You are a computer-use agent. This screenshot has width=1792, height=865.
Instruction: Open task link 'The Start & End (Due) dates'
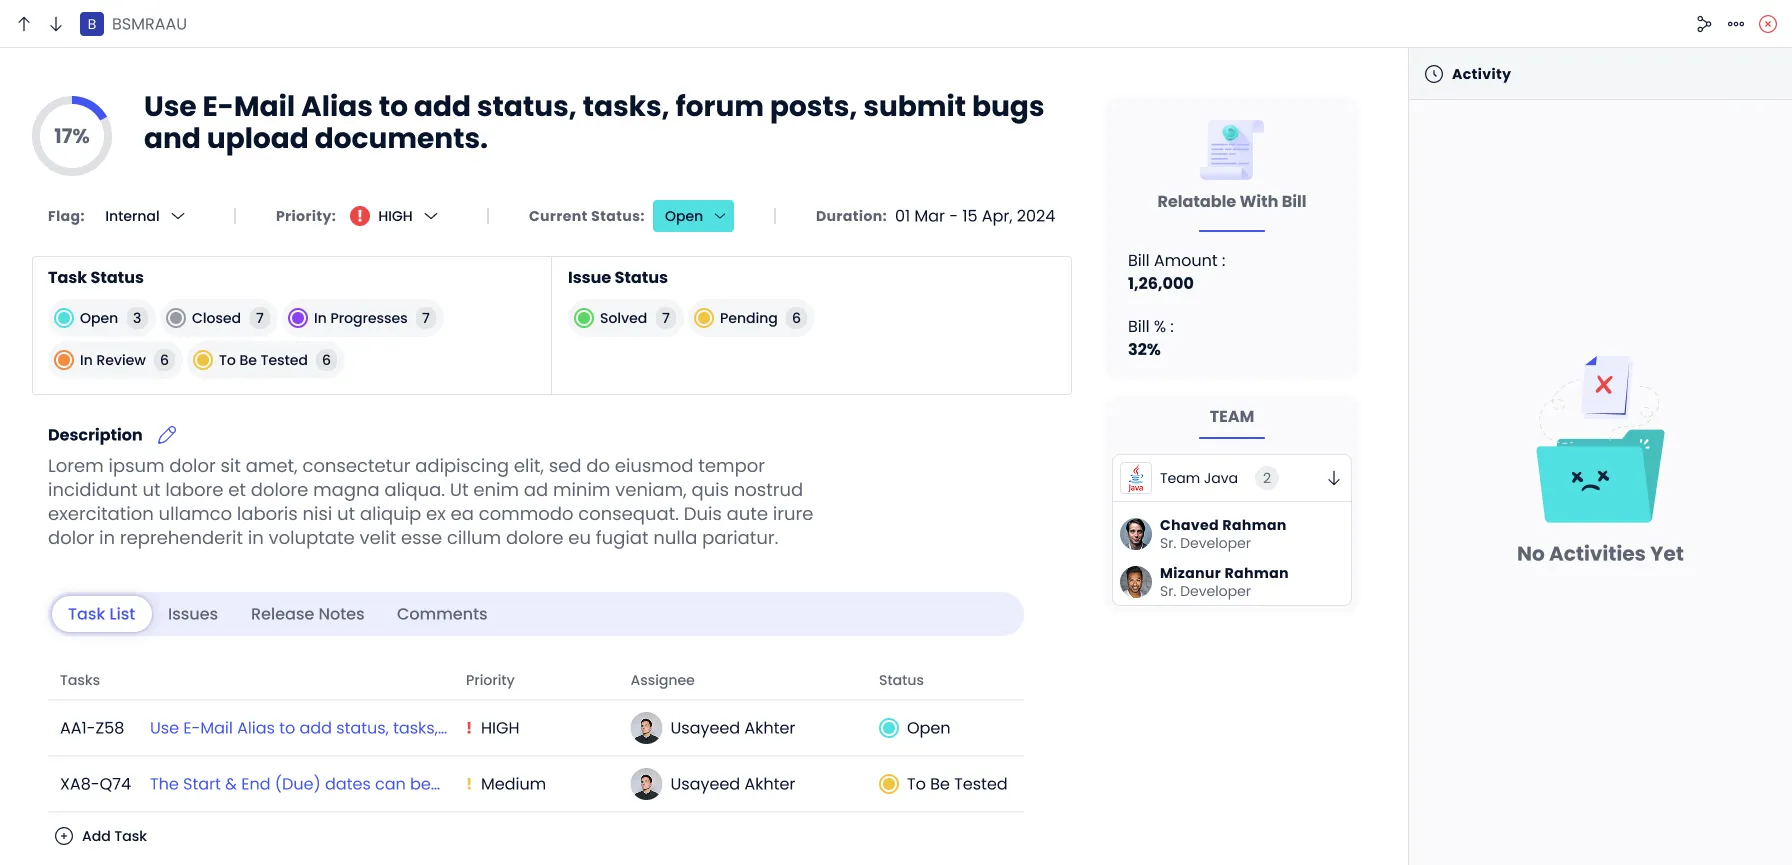pyautogui.click(x=295, y=784)
